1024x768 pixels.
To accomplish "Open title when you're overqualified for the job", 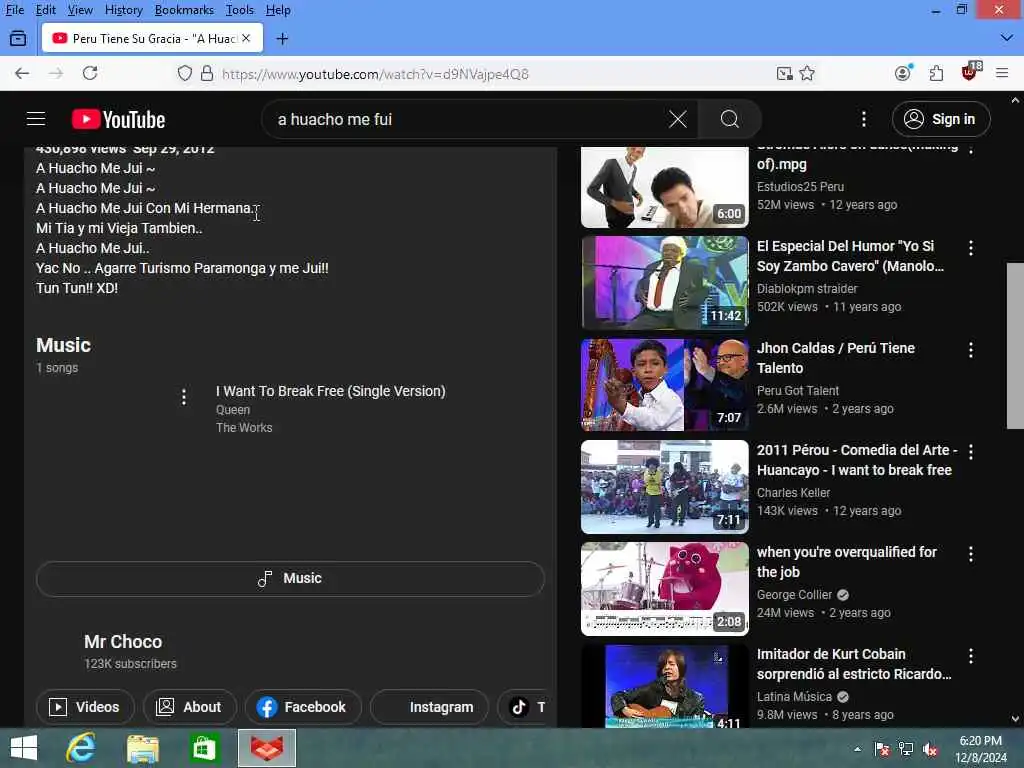I will click(846, 562).
